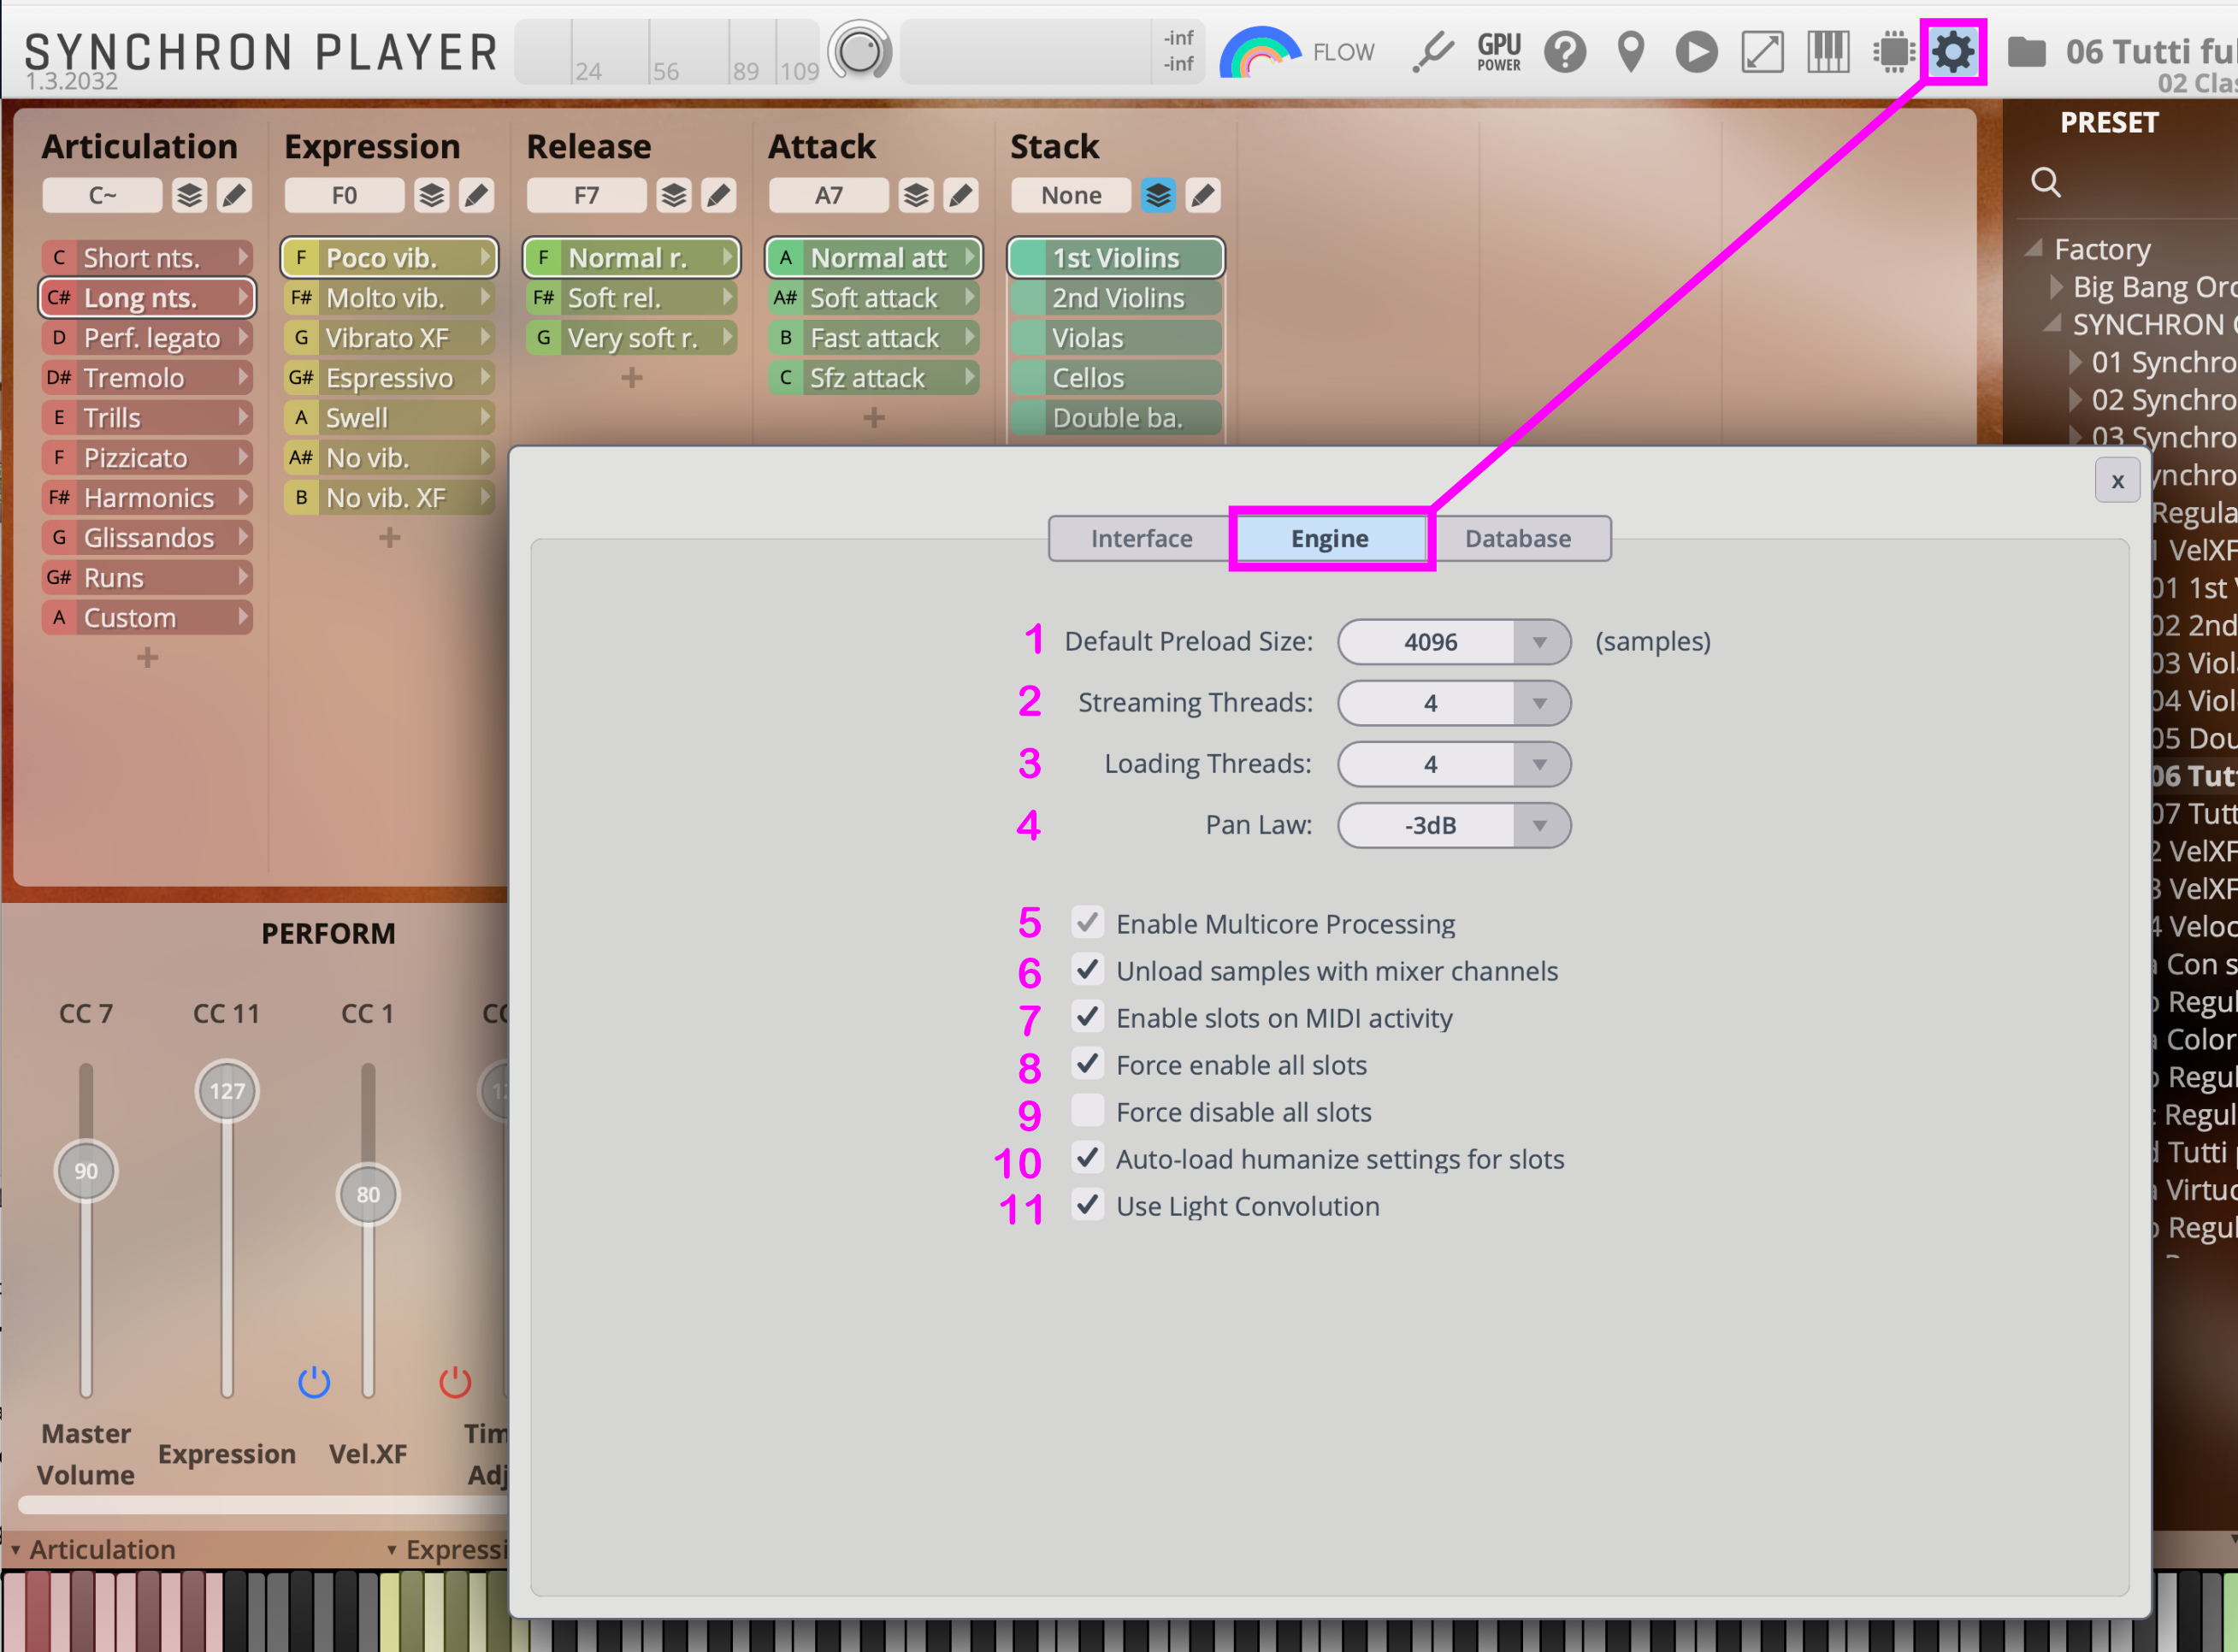
Task: Click the F0 expression key field
Action: click(x=344, y=195)
